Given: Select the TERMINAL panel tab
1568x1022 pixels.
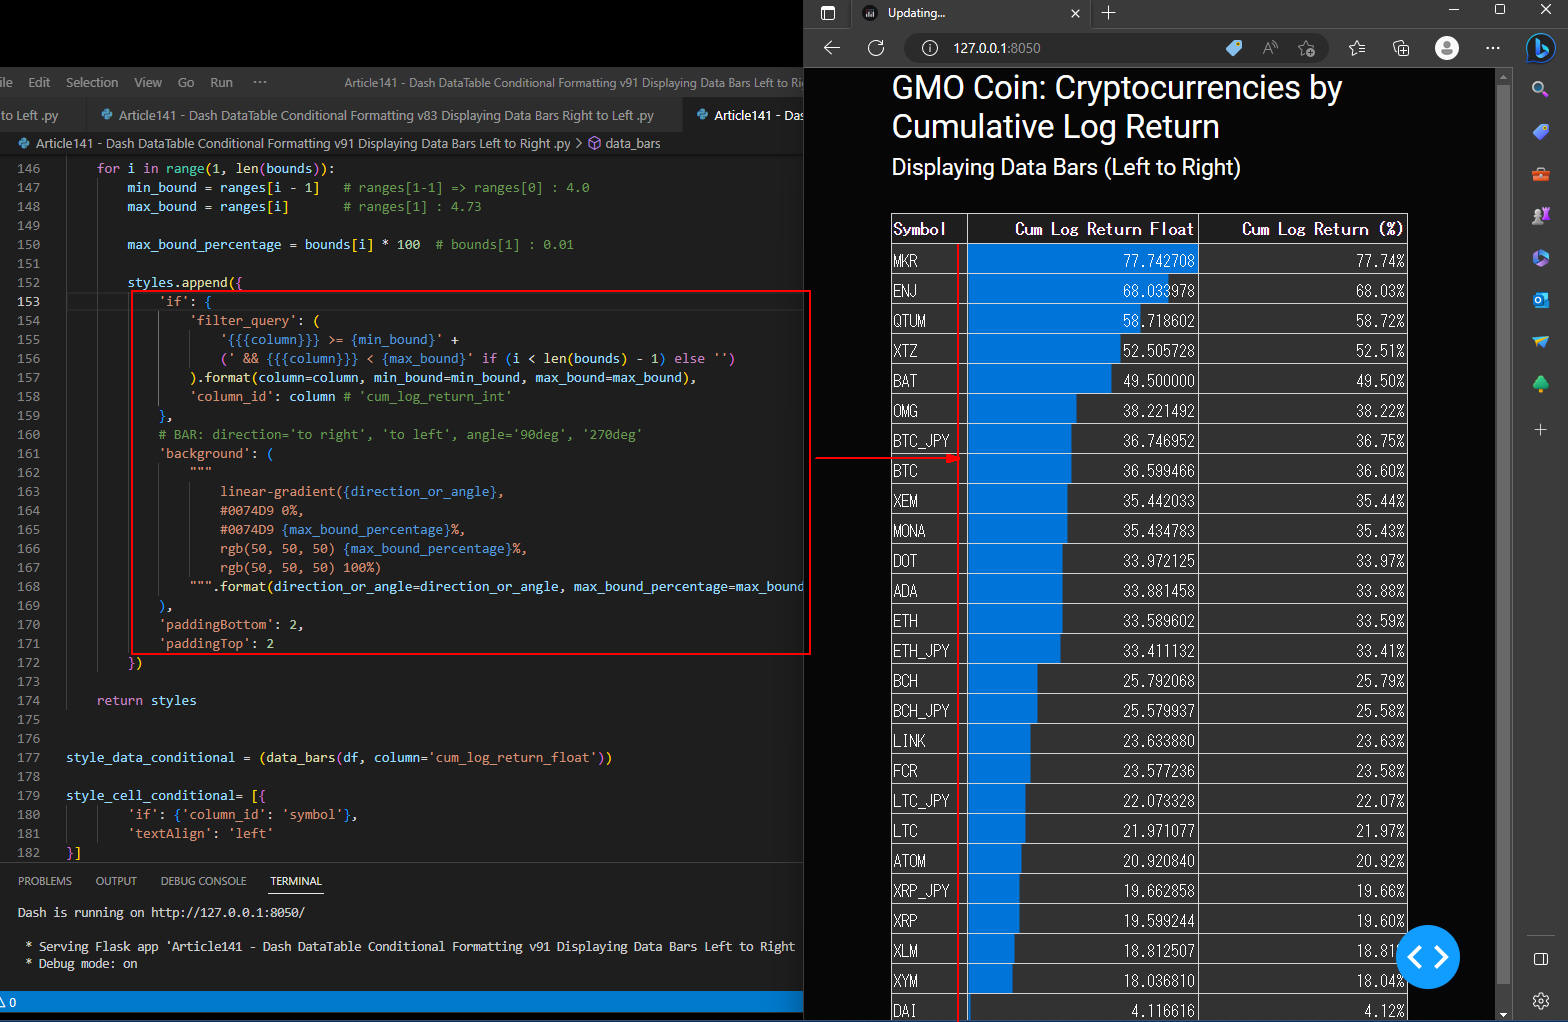Looking at the screenshot, I should (x=296, y=881).
